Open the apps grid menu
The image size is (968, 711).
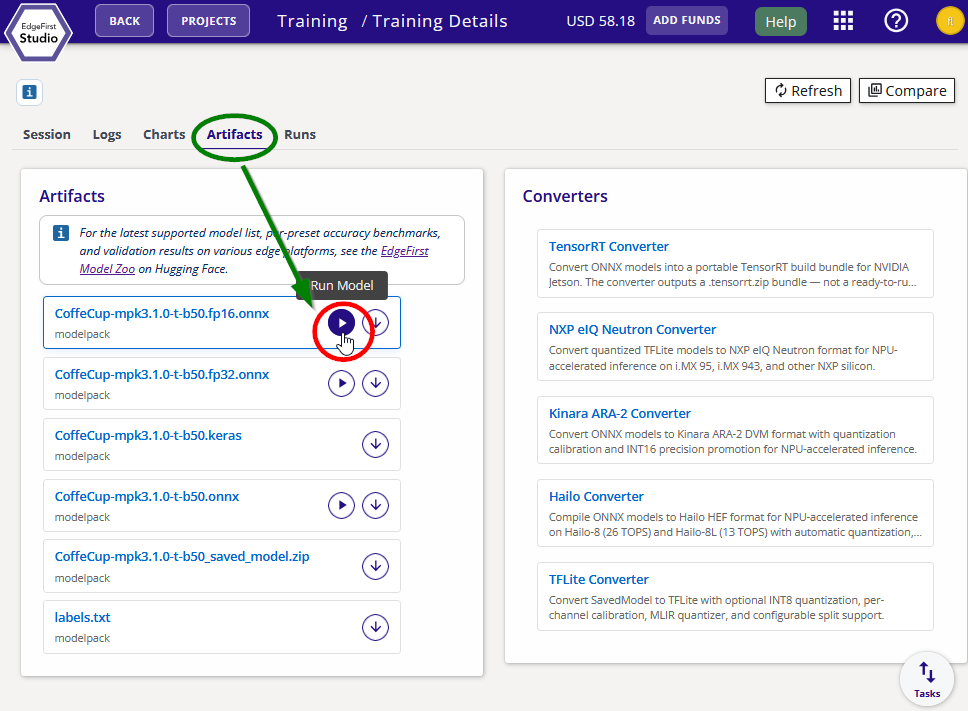pos(843,21)
